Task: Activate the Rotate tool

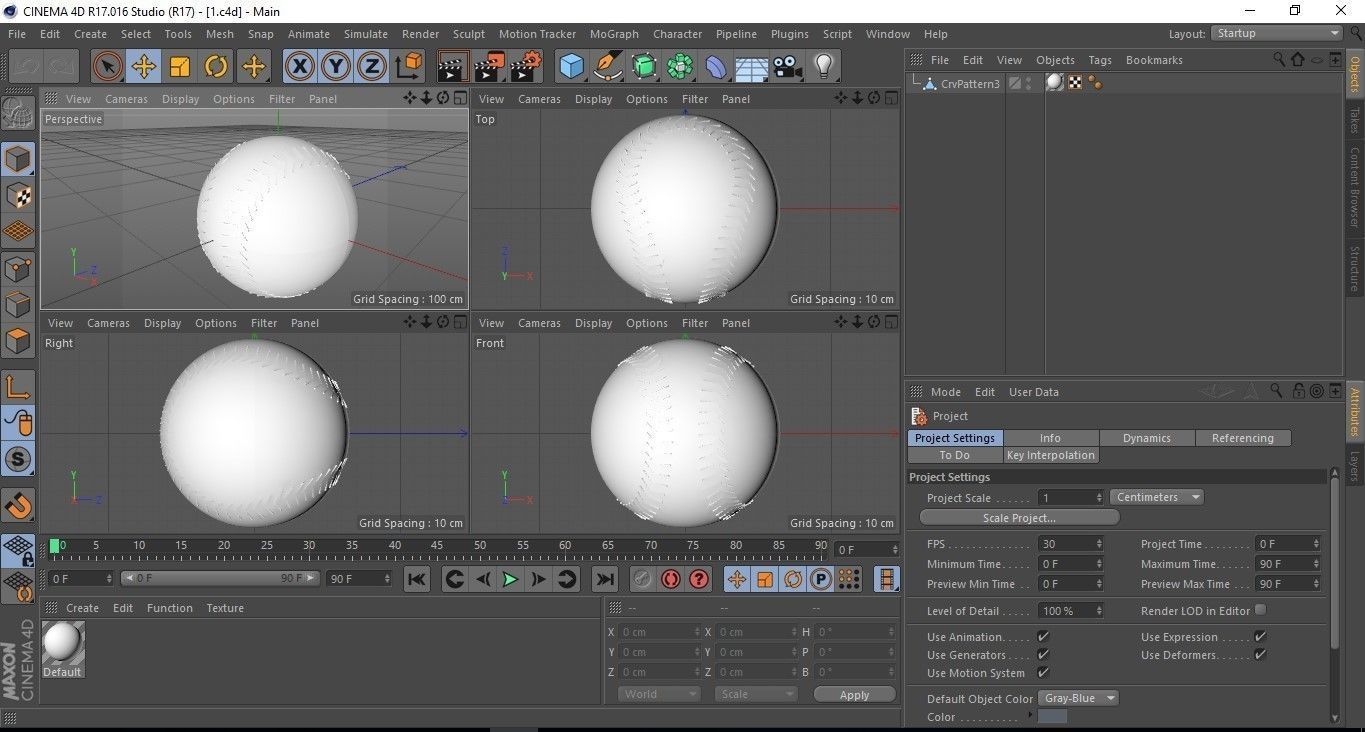Action: [x=216, y=67]
